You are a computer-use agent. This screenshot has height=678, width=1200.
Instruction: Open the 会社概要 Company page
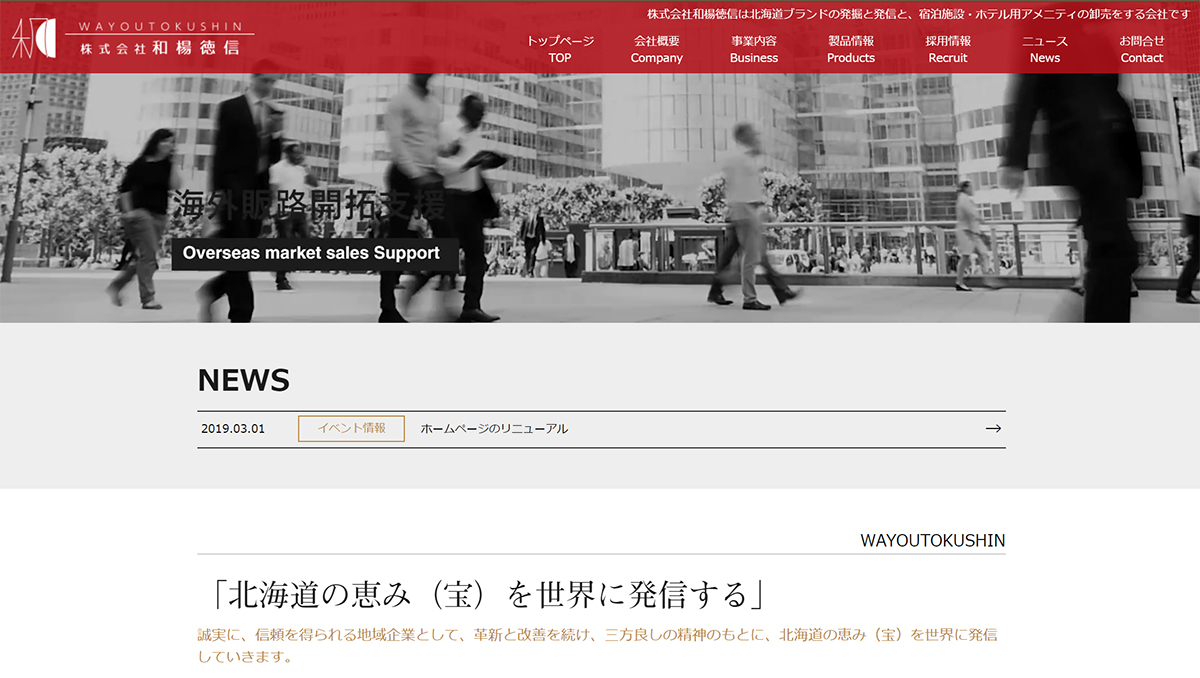(656, 49)
